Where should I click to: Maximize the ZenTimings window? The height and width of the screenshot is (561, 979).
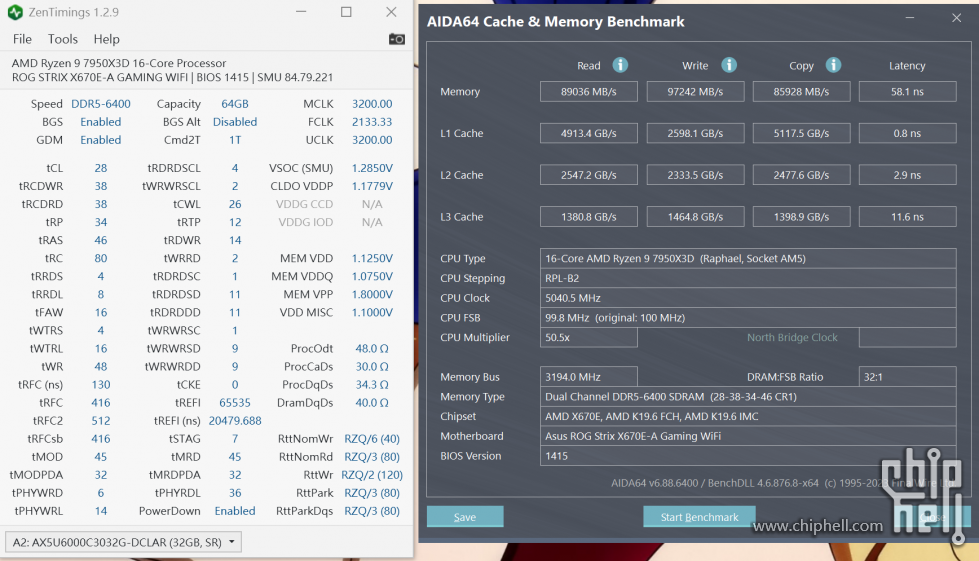(346, 12)
